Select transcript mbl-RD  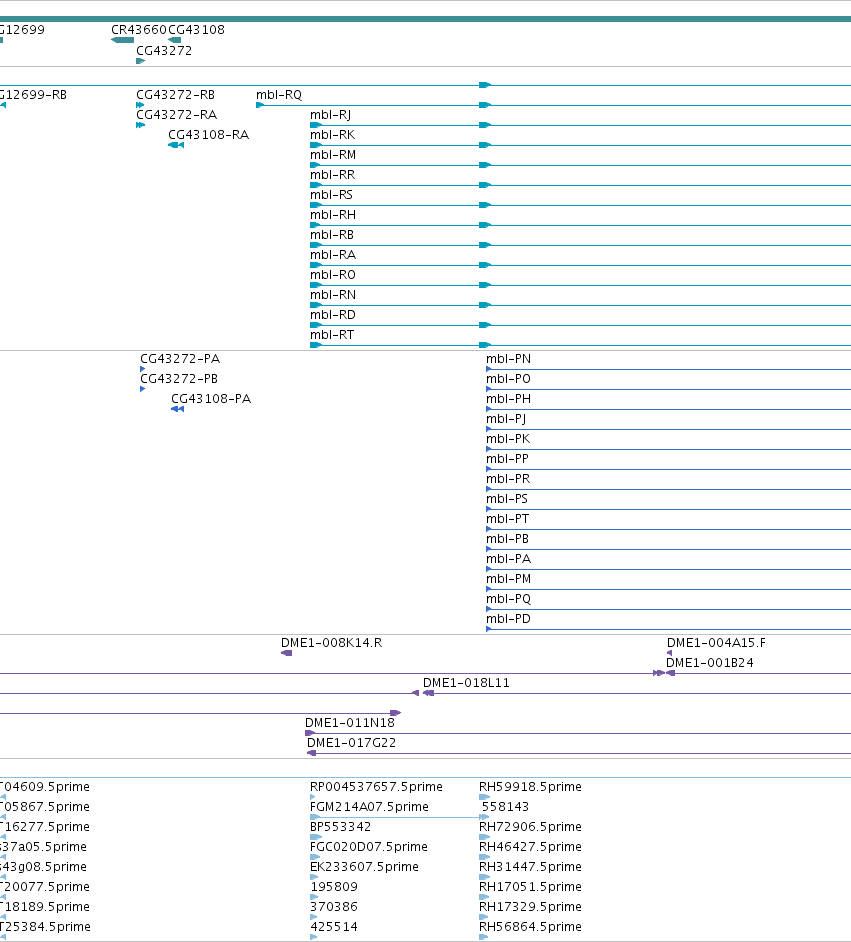(x=333, y=315)
